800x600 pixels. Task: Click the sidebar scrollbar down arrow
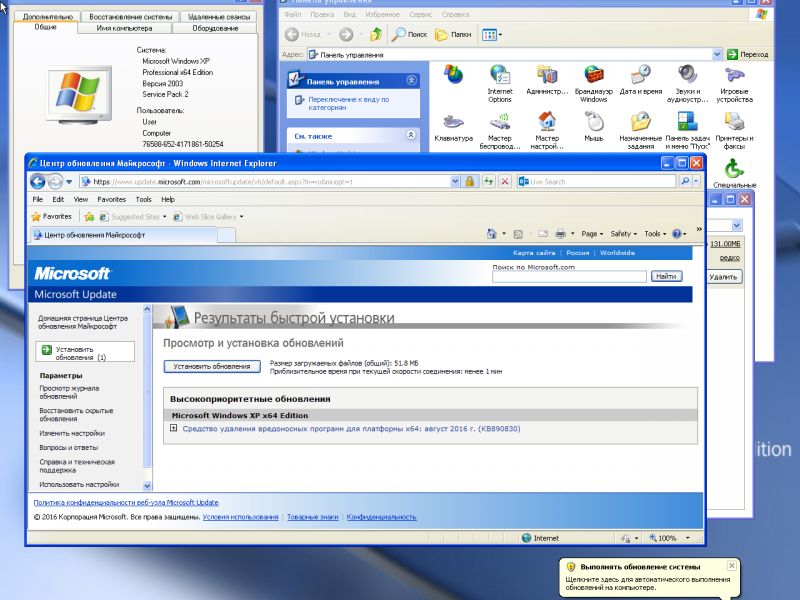tap(147, 485)
